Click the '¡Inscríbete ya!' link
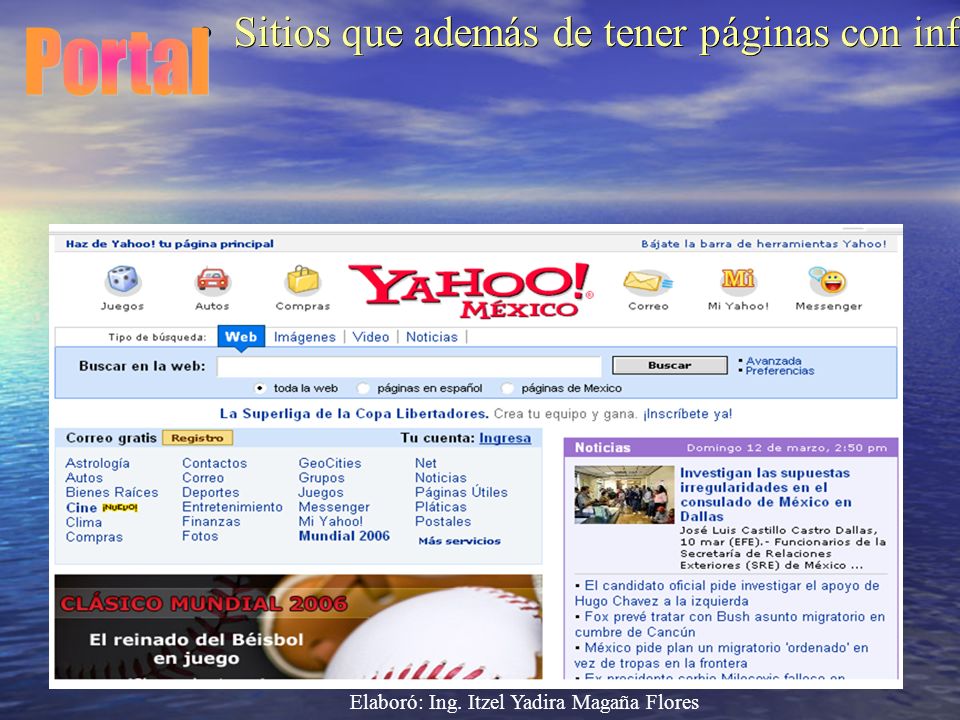Image resolution: width=960 pixels, height=720 pixels. point(687,414)
